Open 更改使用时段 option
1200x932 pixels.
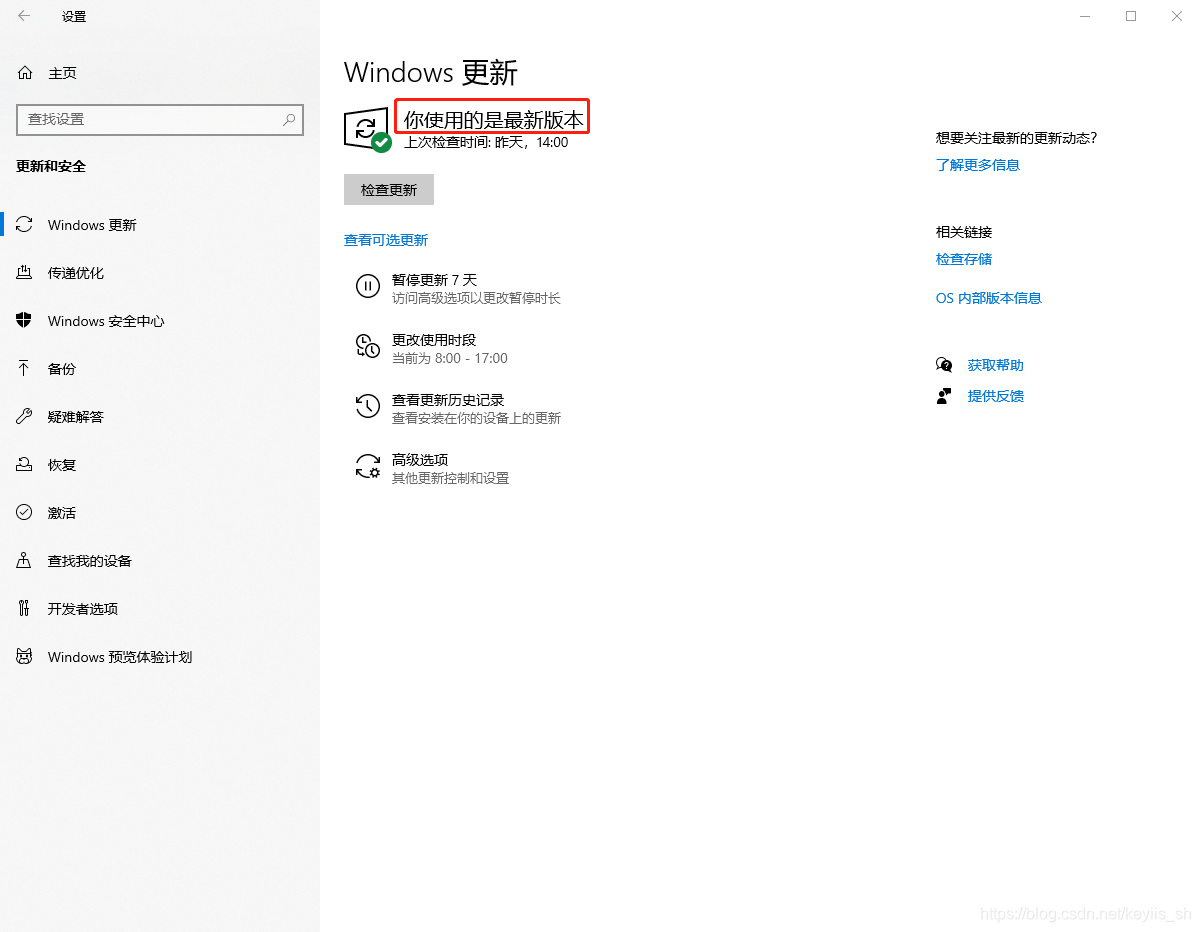pos(434,340)
